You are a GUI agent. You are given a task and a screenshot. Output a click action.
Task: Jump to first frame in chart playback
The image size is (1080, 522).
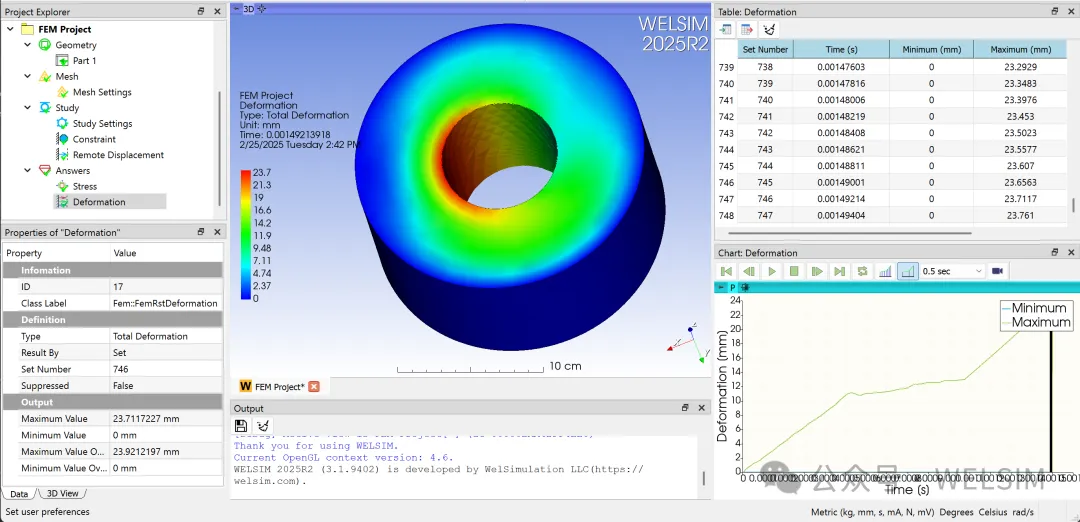tap(727, 271)
